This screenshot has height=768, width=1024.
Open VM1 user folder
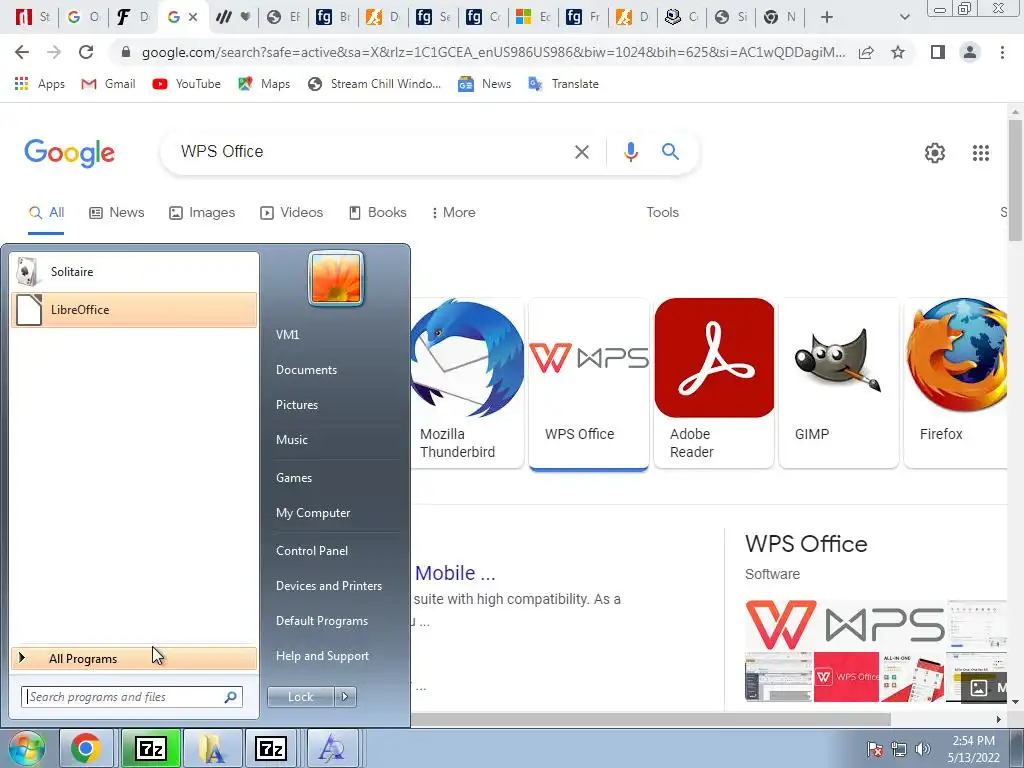(287, 334)
